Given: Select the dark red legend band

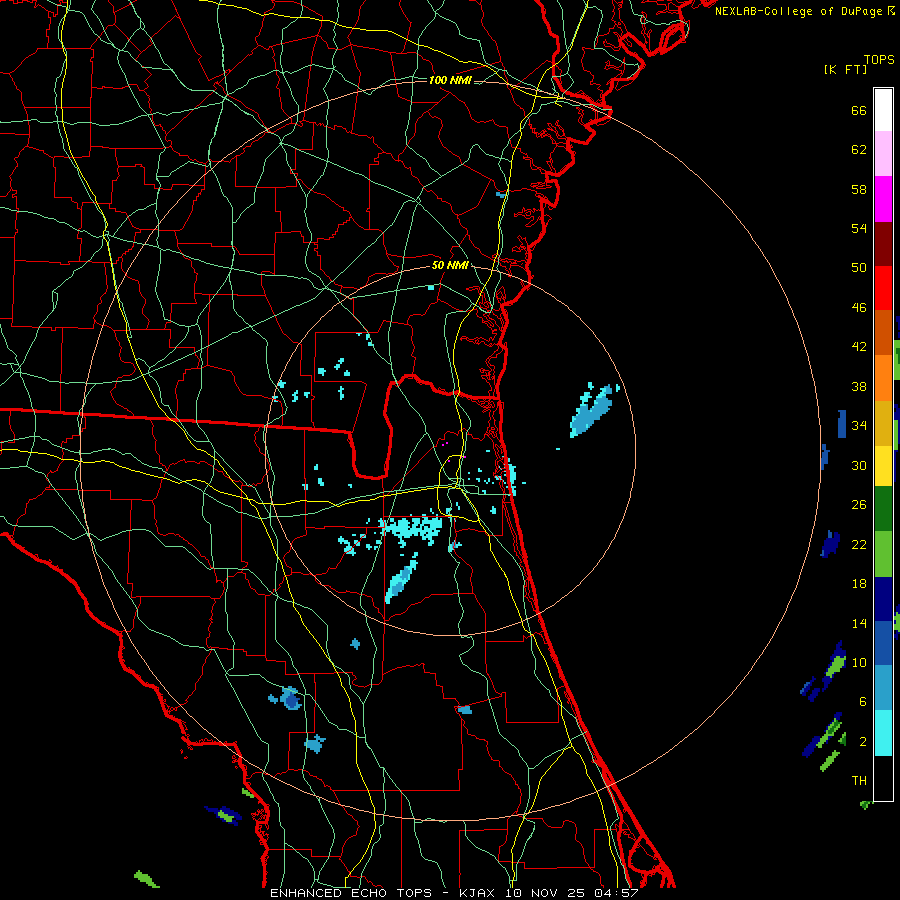Looking at the screenshot, I should pos(883,243).
